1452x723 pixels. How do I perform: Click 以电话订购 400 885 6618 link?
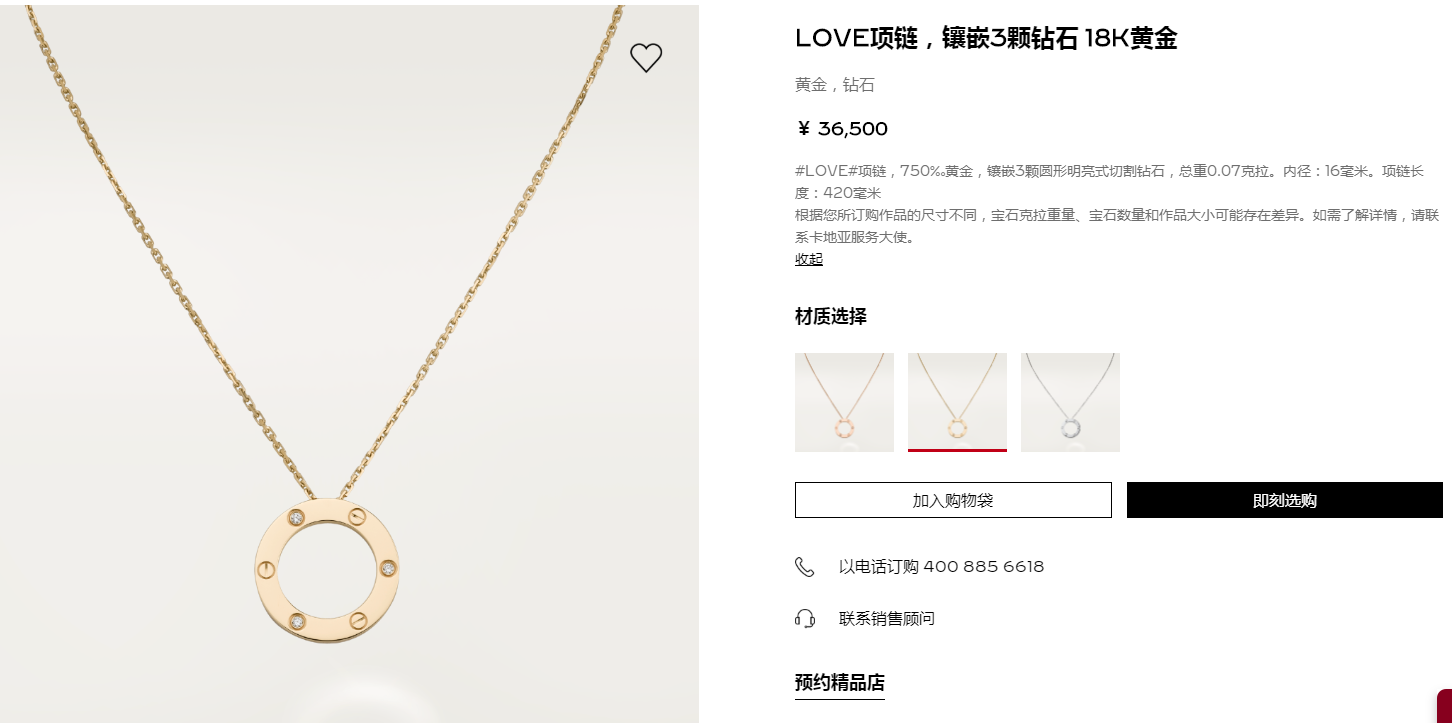(941, 567)
